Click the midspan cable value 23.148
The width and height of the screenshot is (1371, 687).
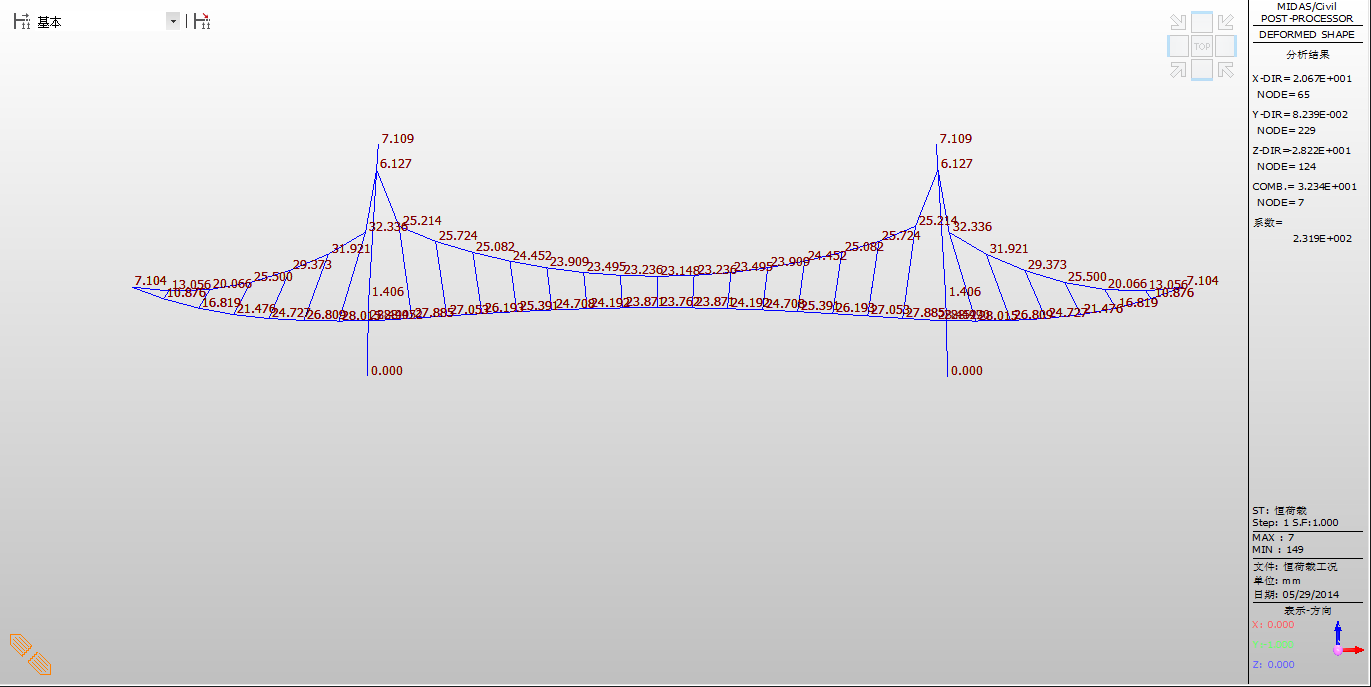click(x=680, y=271)
